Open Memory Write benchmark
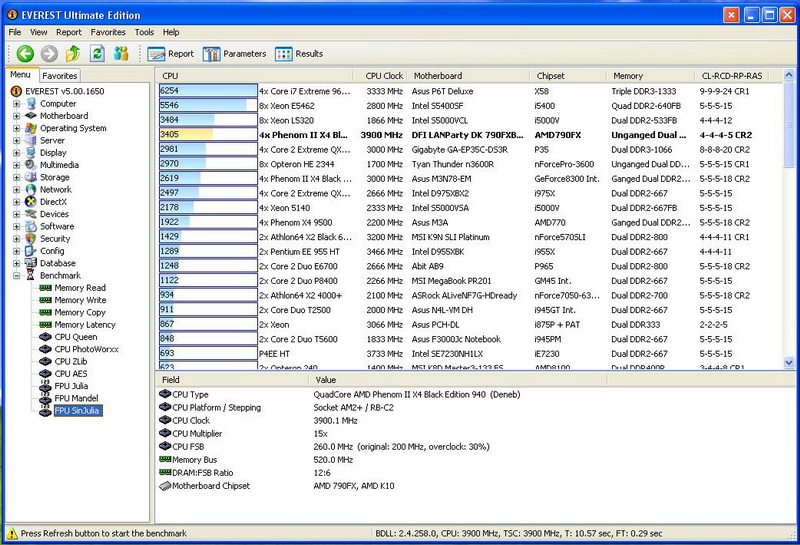Screen dimensions: 800x545 click(80, 300)
